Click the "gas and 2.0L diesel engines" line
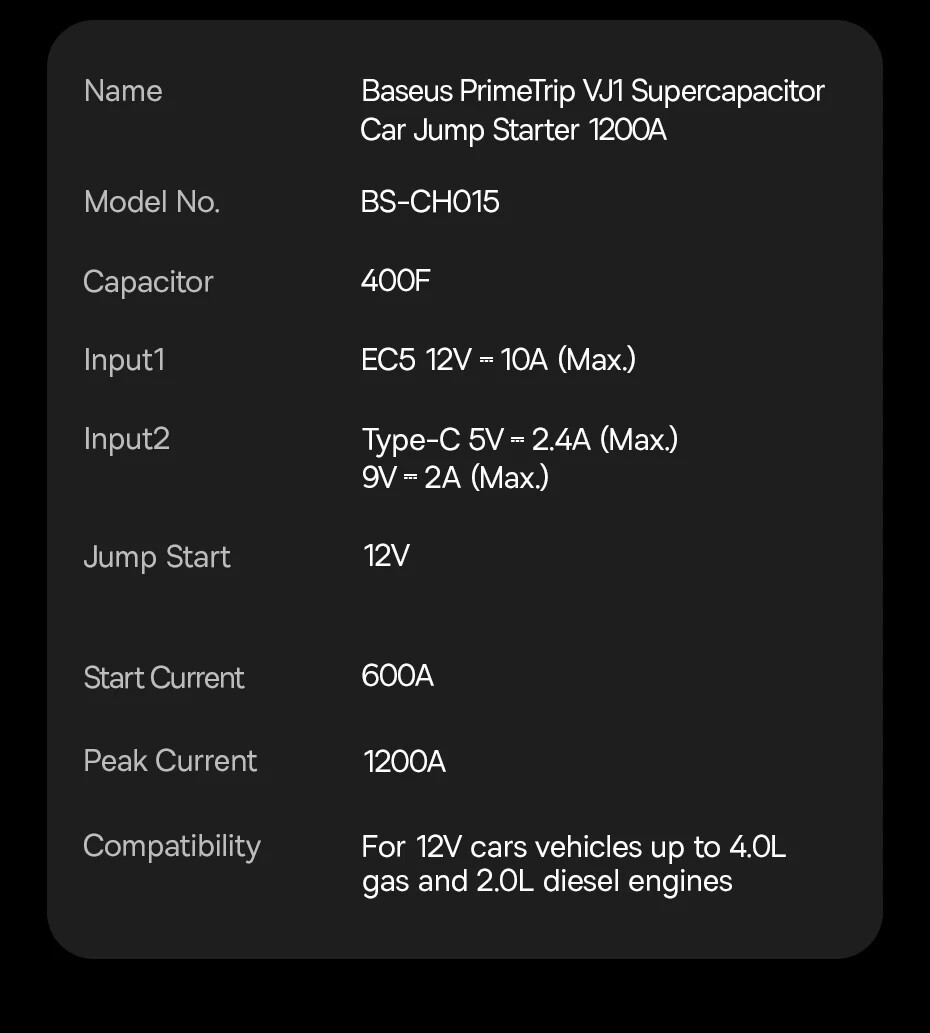Viewport: 930px width, 1033px height. pos(547,882)
